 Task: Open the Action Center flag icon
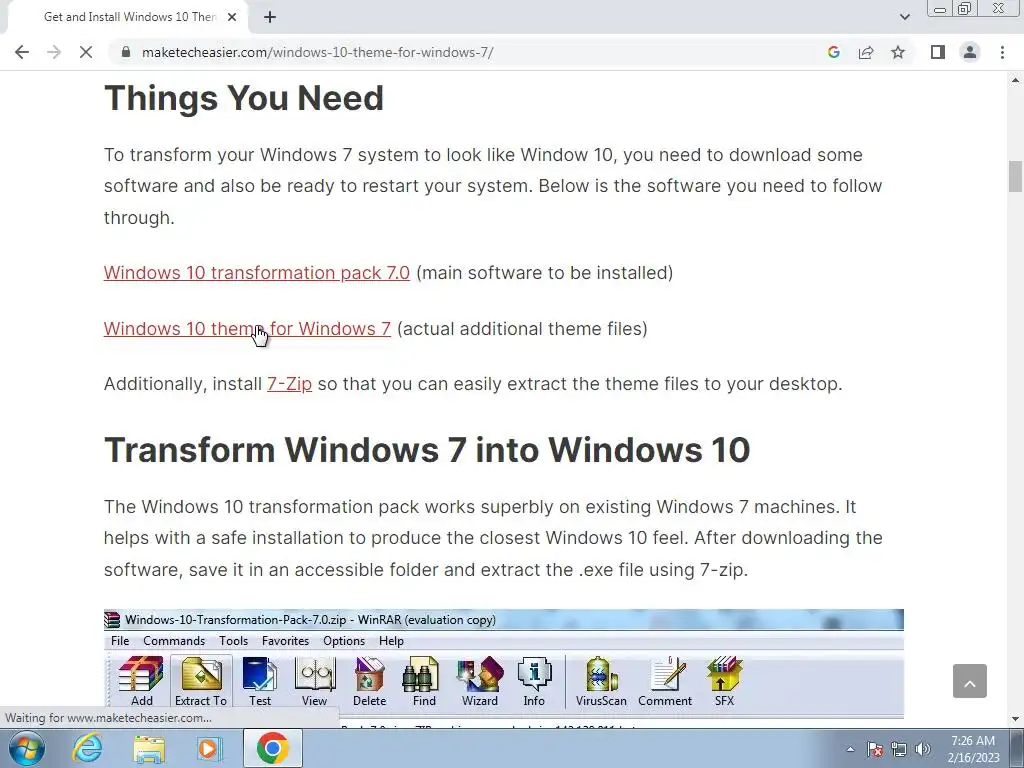[875, 749]
